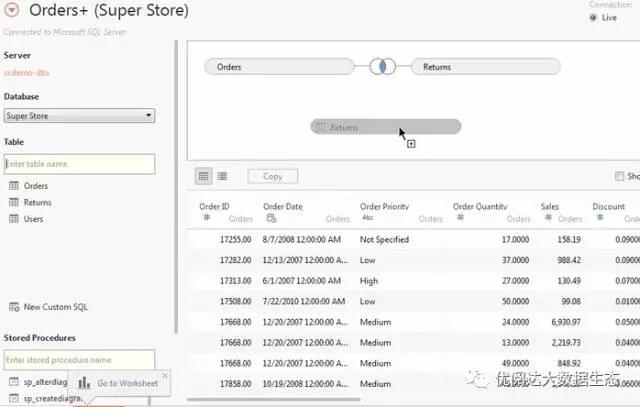Click the Order ID number type icon
Screen dimensions: 640x407
tap(207, 218)
